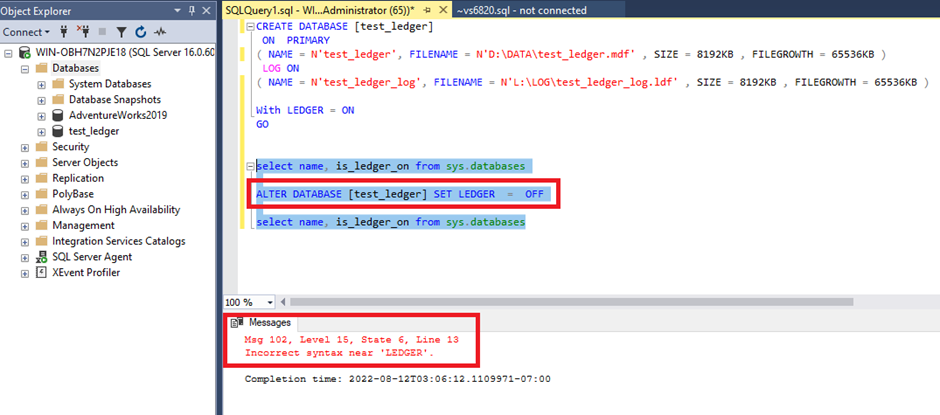Collapse the Databases folder node

click(x=25, y=68)
